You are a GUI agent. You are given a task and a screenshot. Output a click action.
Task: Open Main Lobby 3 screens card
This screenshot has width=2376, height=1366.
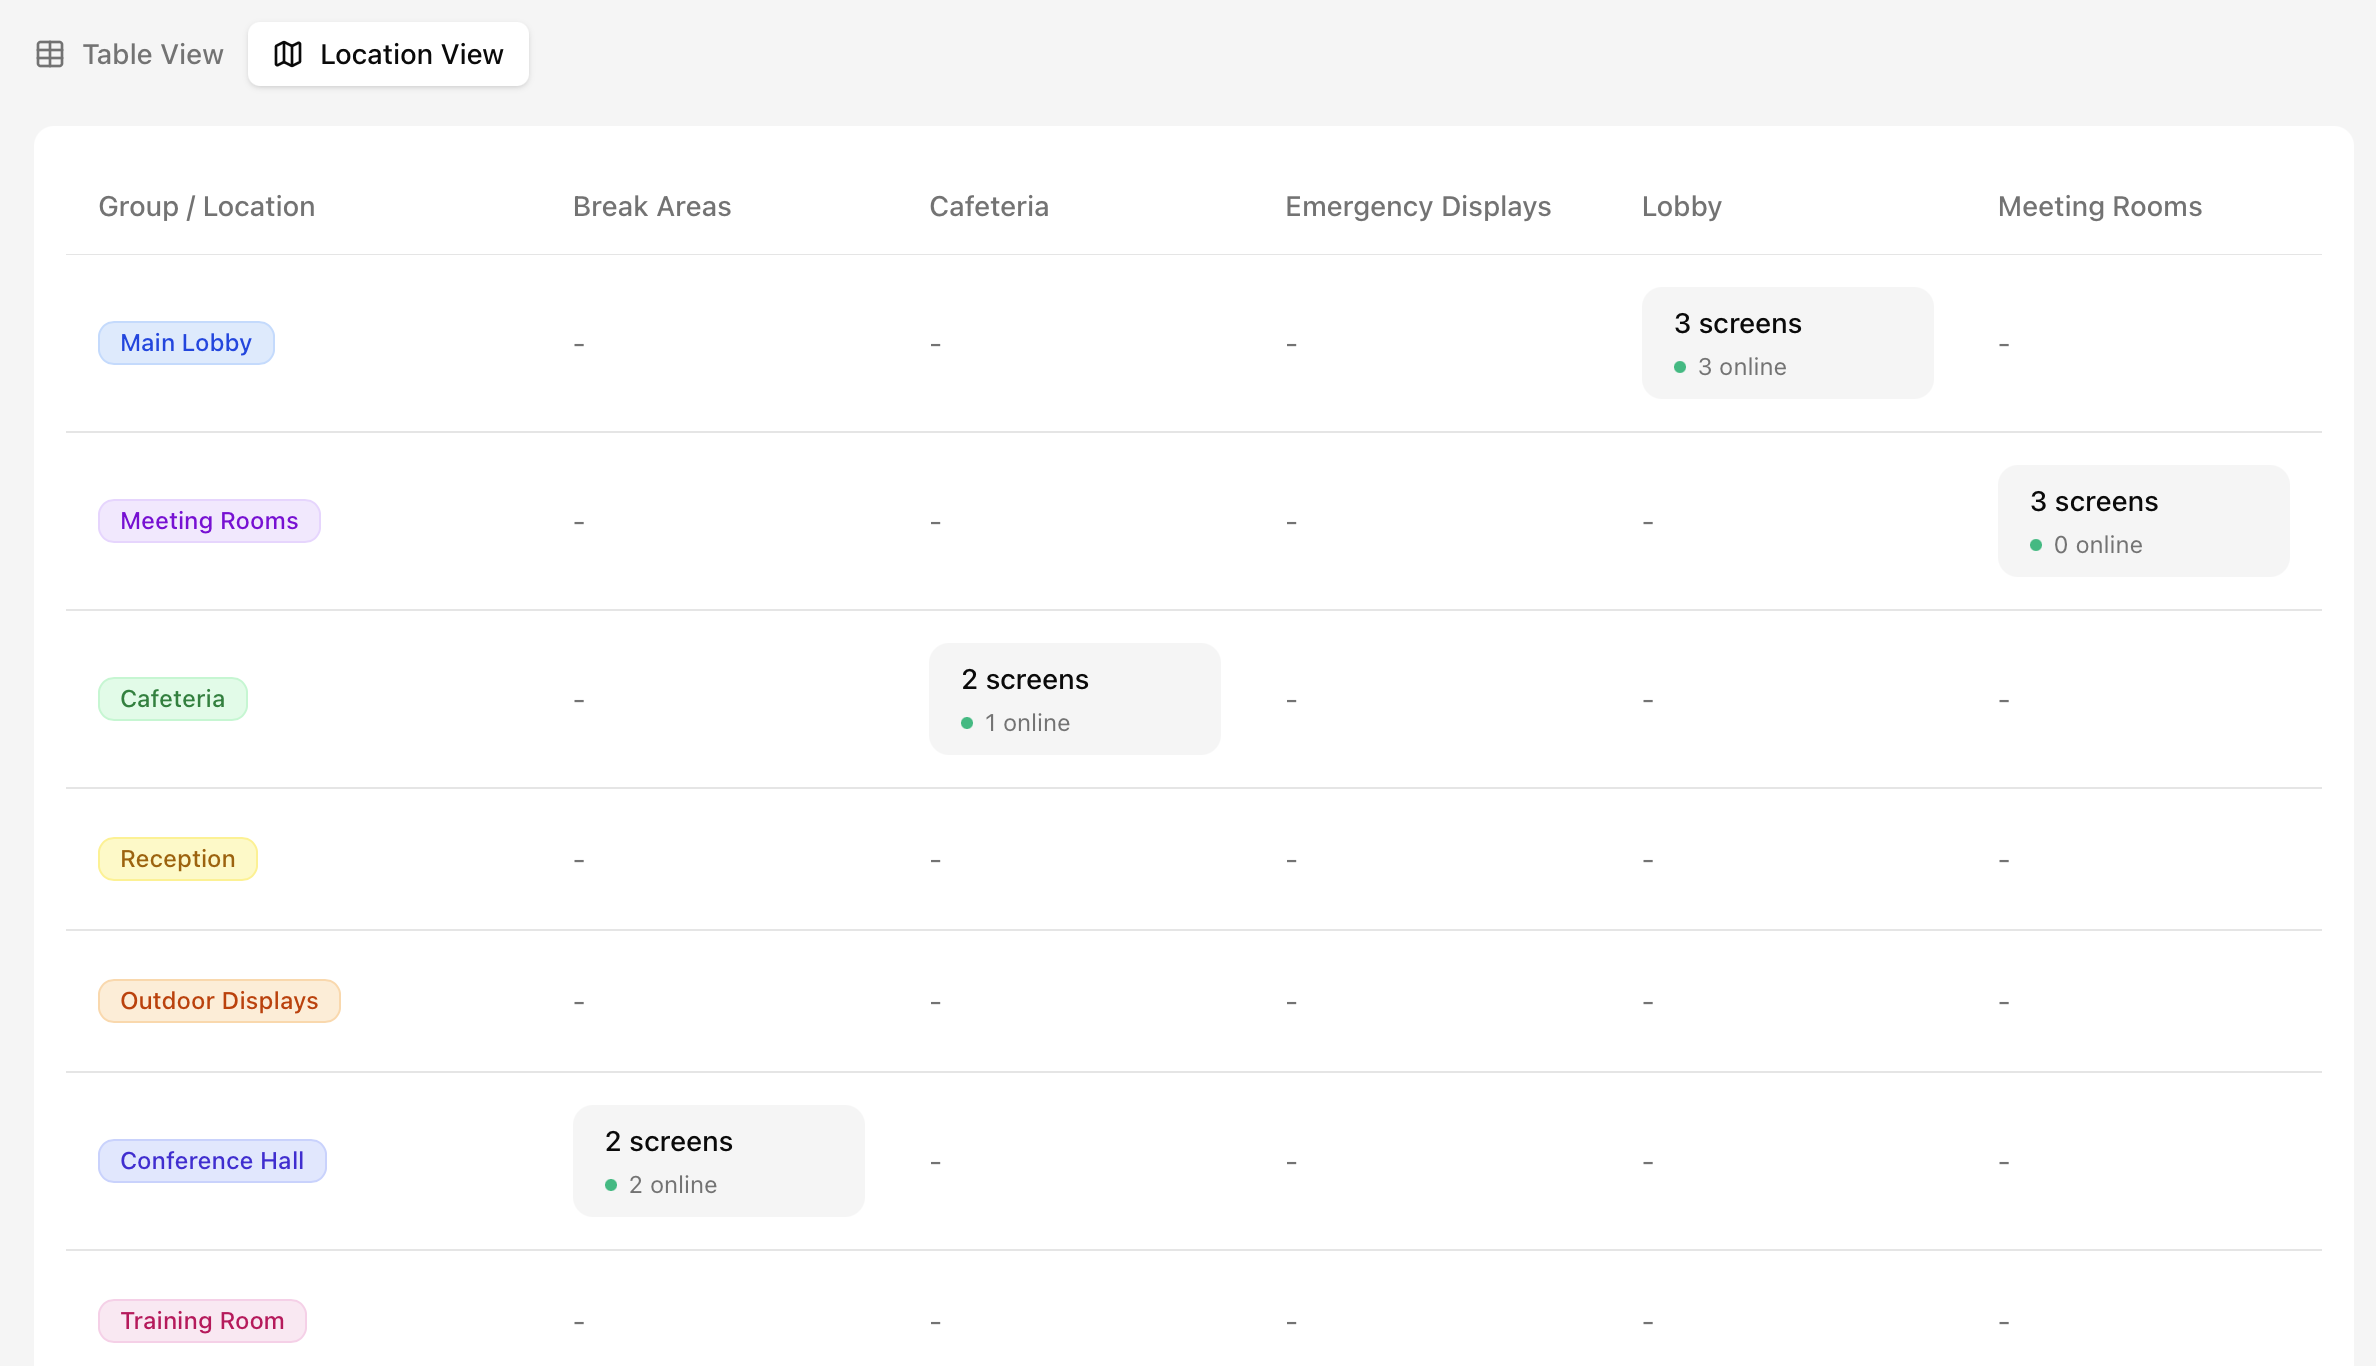pos(1787,343)
